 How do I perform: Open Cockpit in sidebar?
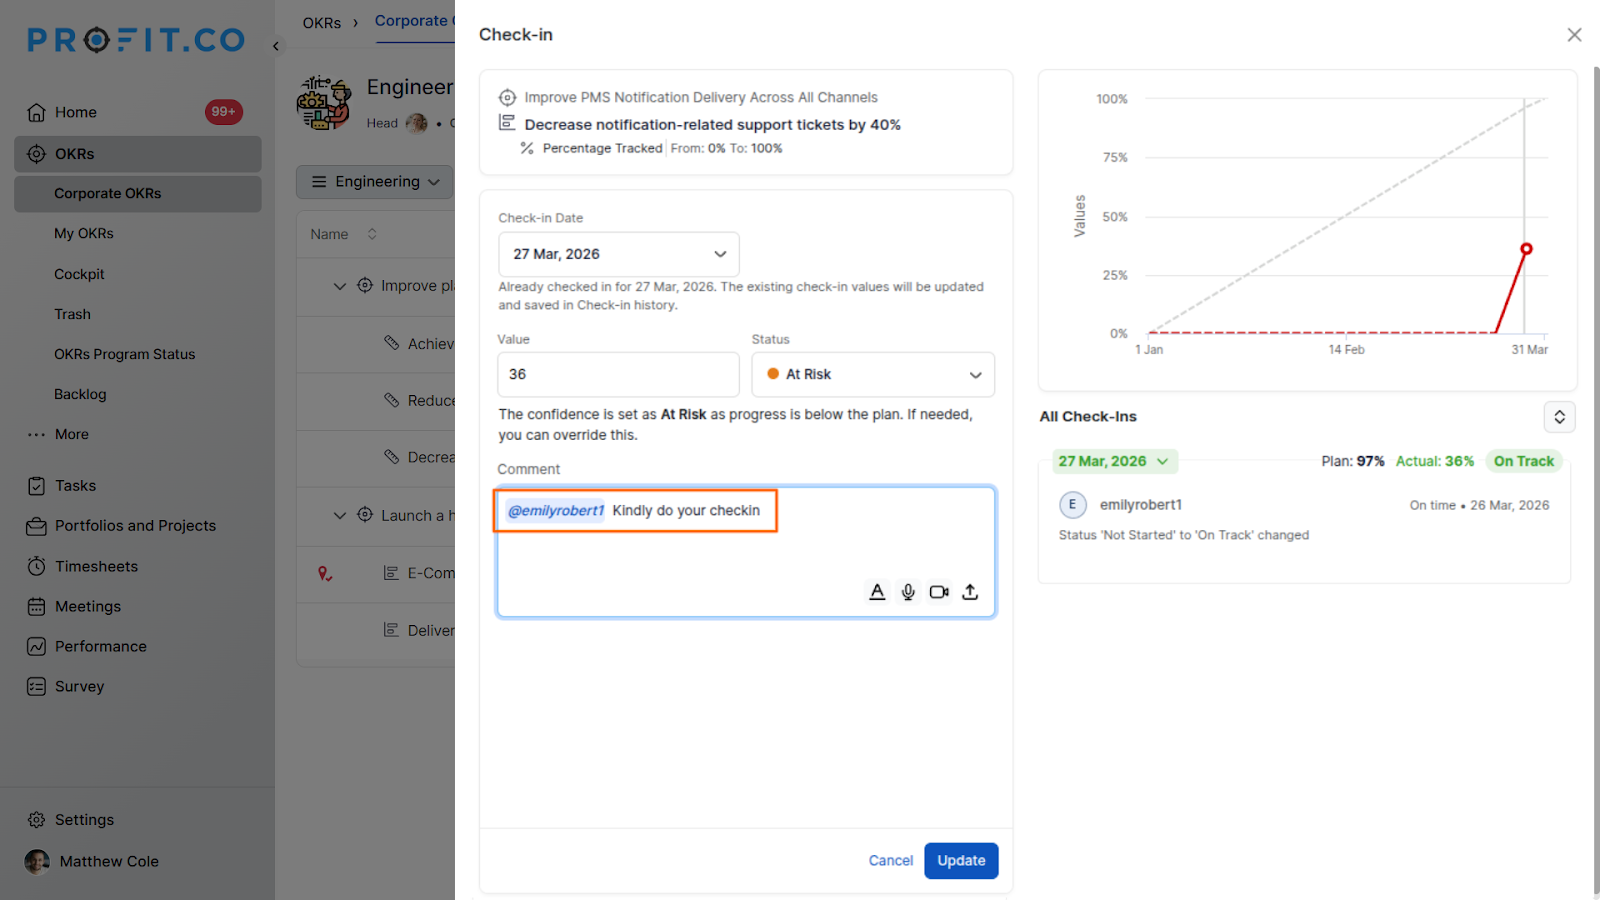tap(79, 274)
